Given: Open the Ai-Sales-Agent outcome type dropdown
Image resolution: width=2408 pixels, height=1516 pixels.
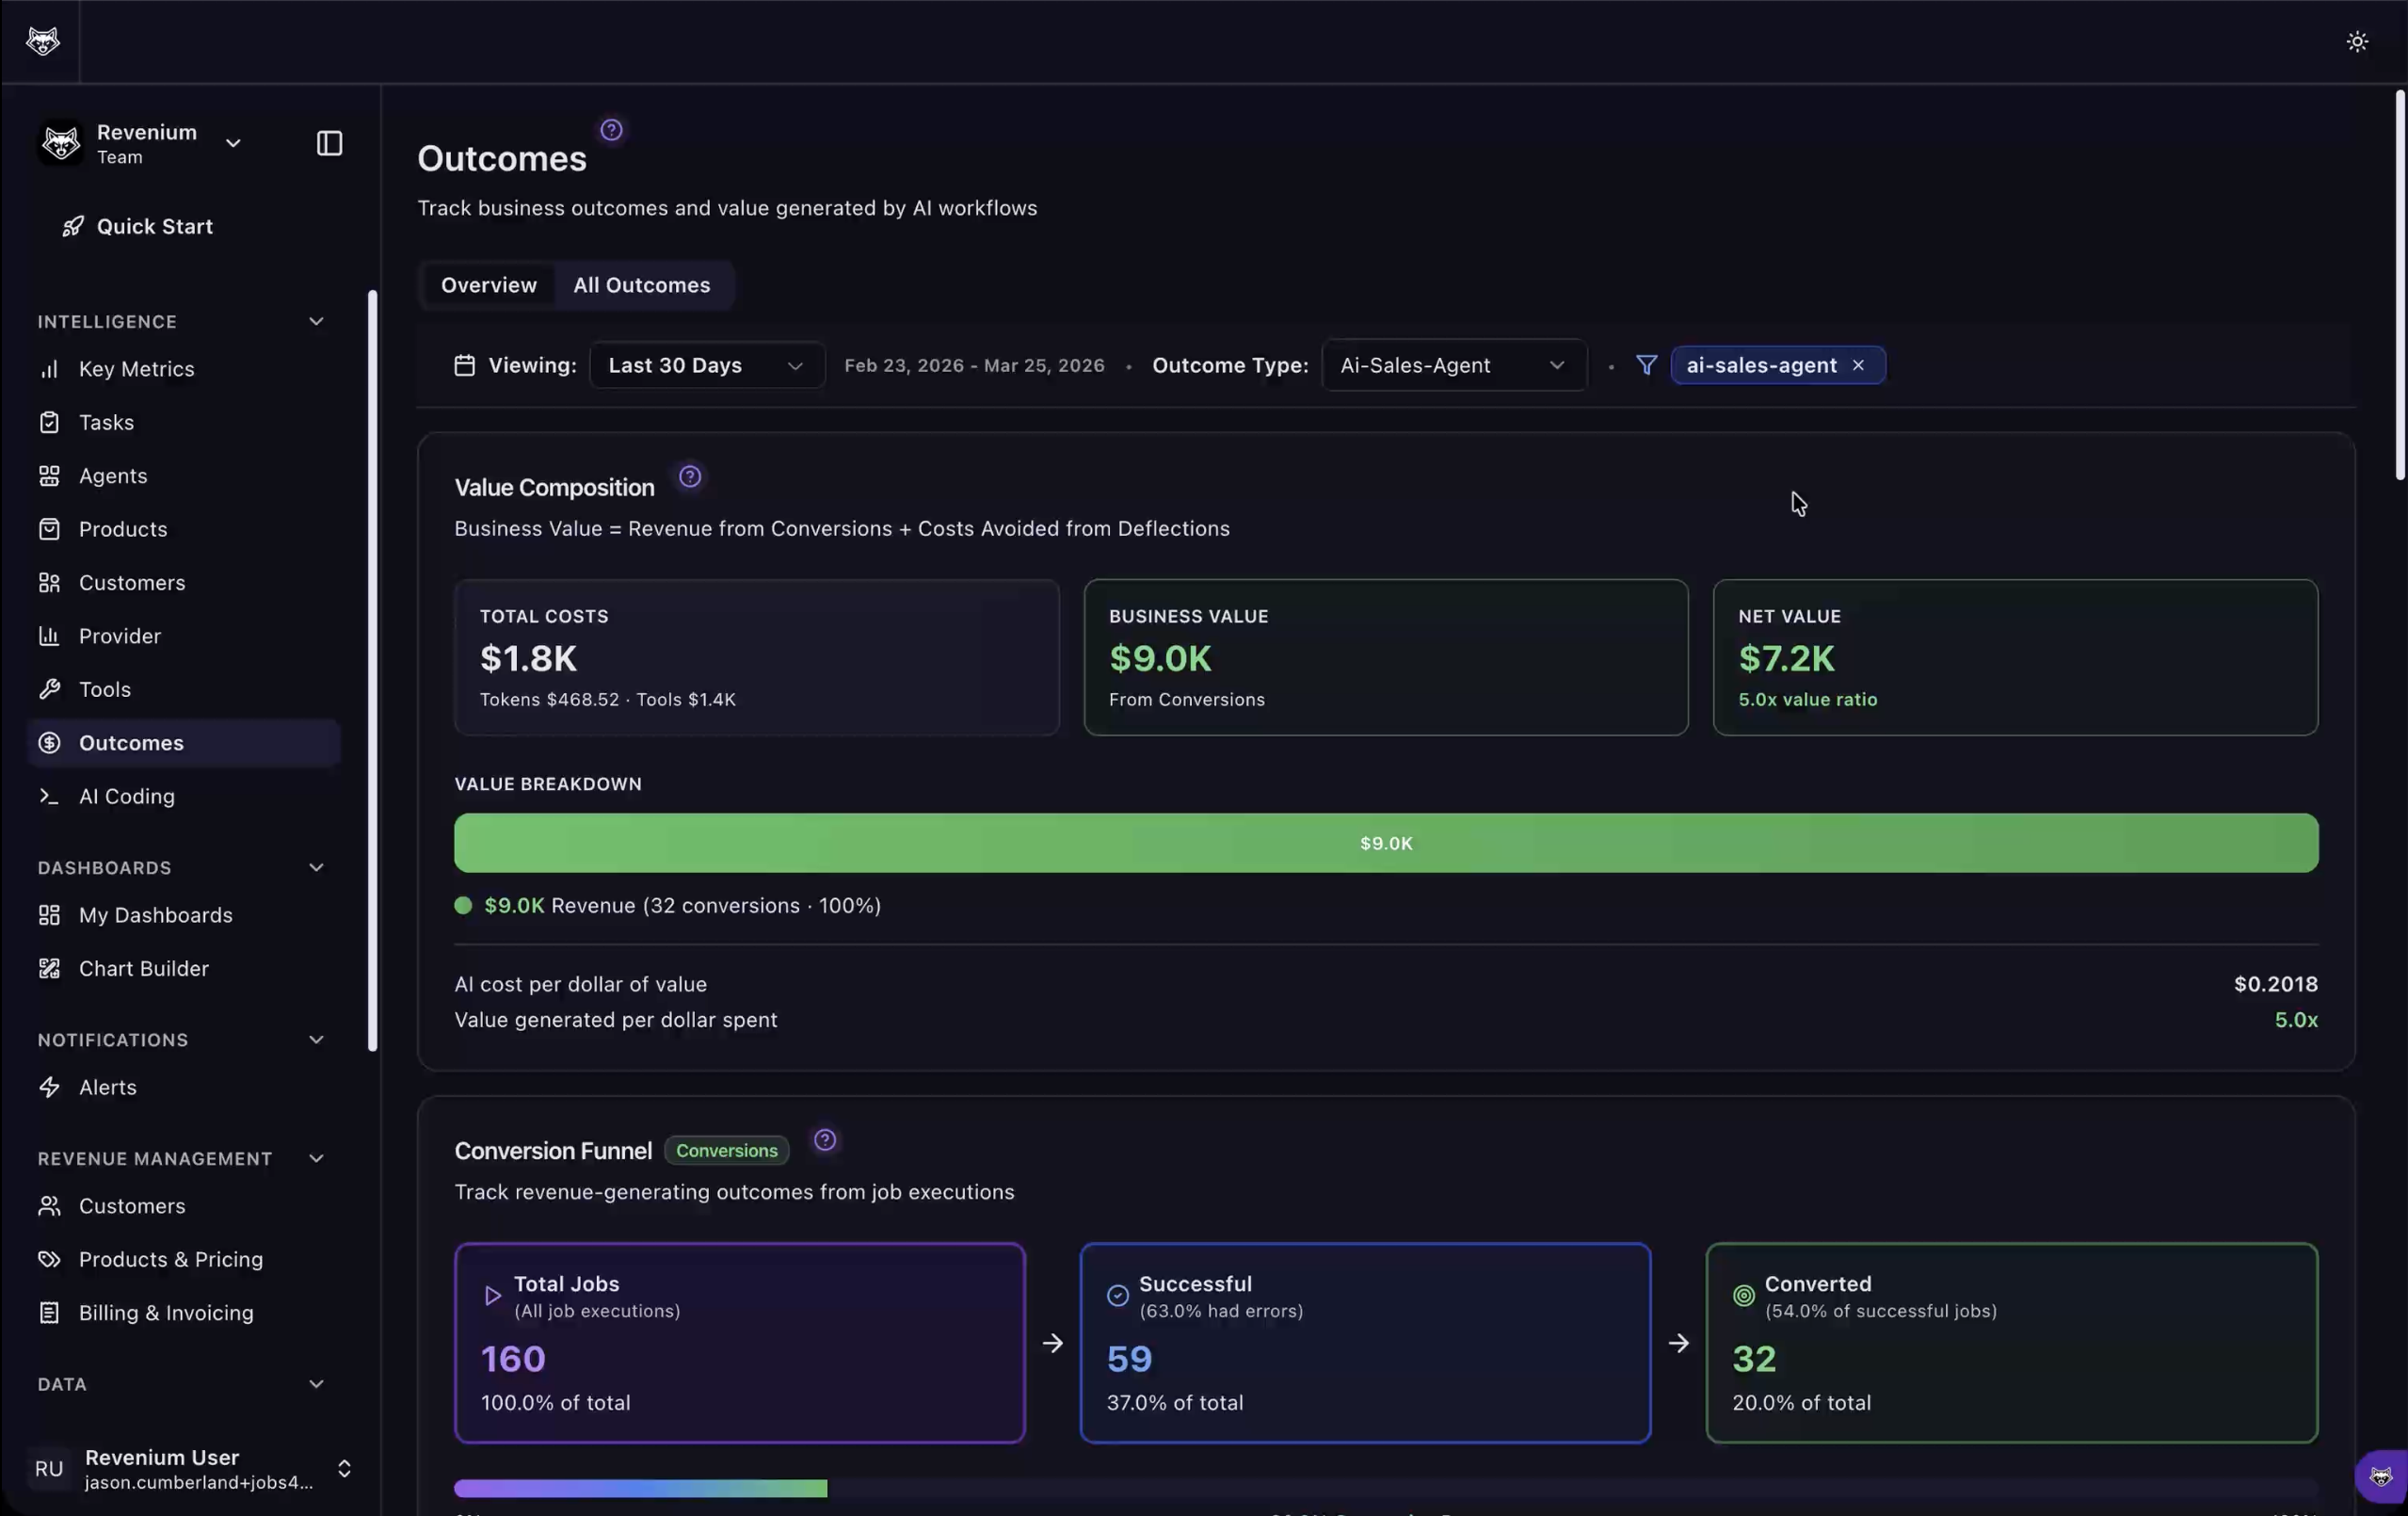Looking at the screenshot, I should [x=1453, y=364].
